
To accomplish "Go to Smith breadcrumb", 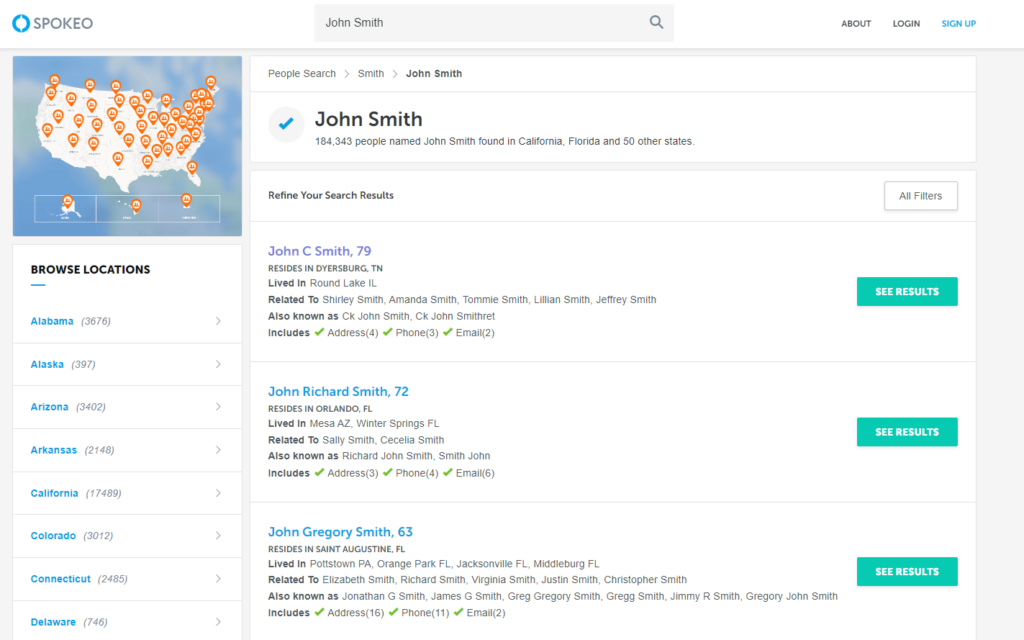I will coord(371,74).
